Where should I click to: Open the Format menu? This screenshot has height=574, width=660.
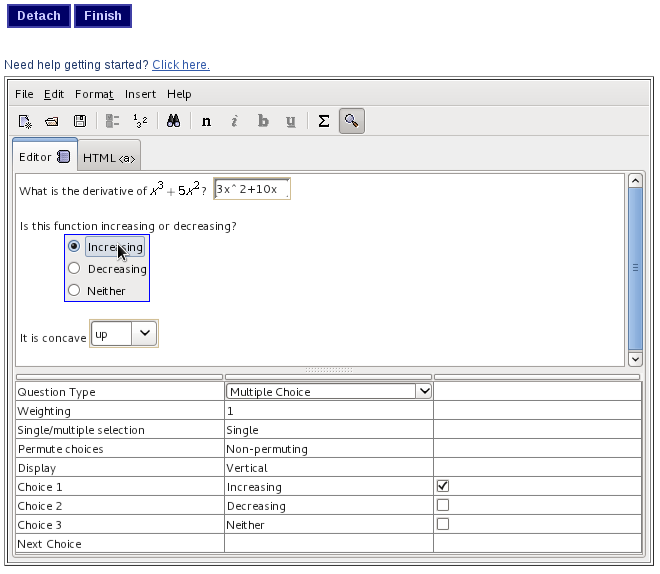(94, 94)
